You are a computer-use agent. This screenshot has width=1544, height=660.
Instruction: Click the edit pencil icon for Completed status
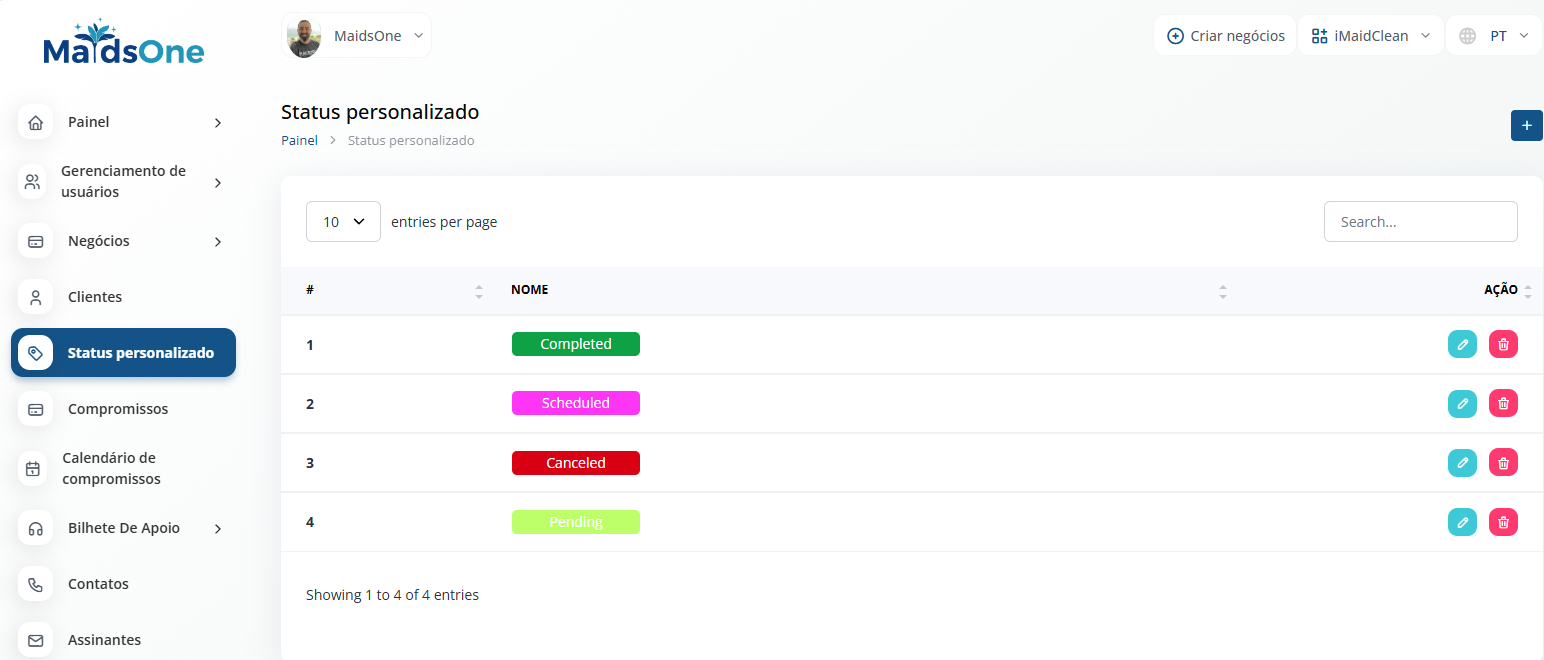(x=1462, y=344)
